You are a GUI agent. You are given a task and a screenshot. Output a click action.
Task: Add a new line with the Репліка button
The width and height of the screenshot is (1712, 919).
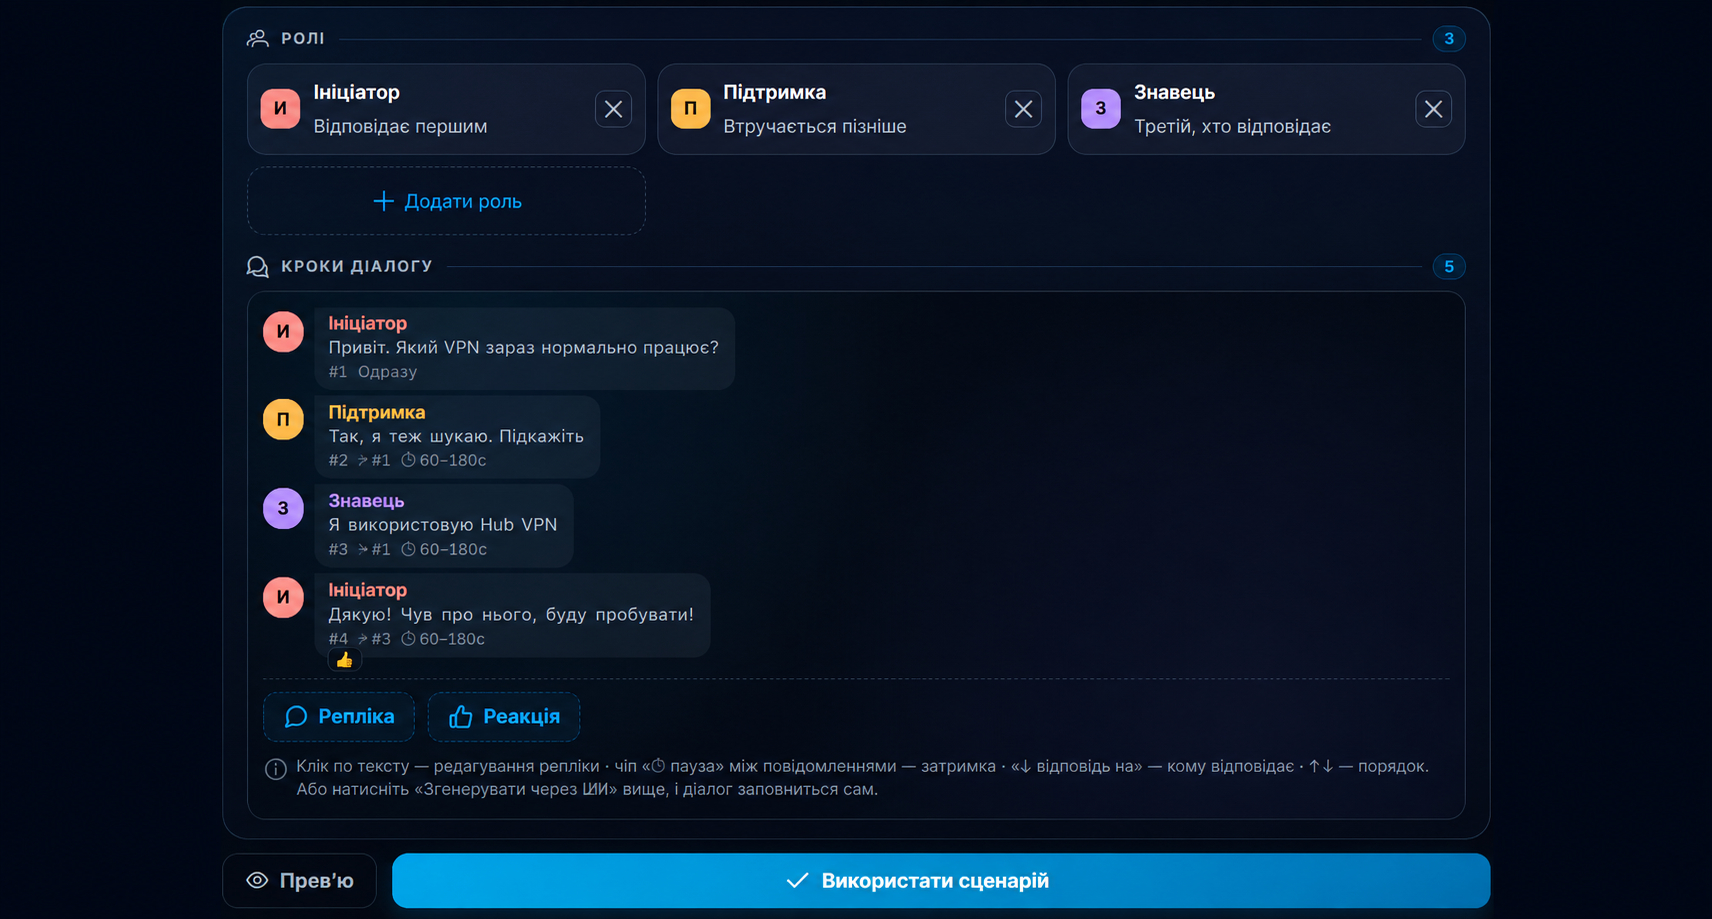tap(339, 717)
